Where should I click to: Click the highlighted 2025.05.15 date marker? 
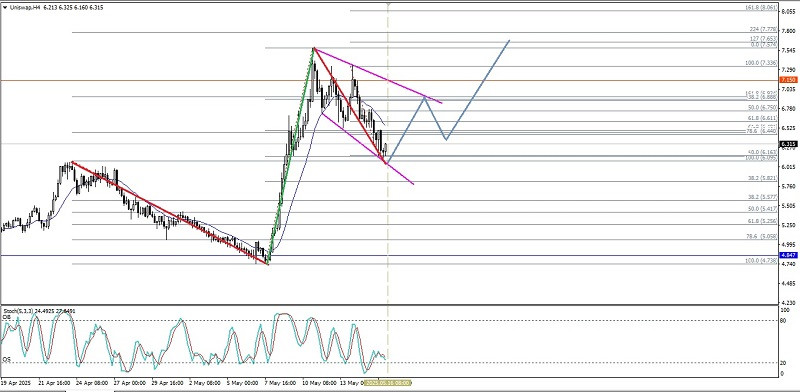[388, 382]
